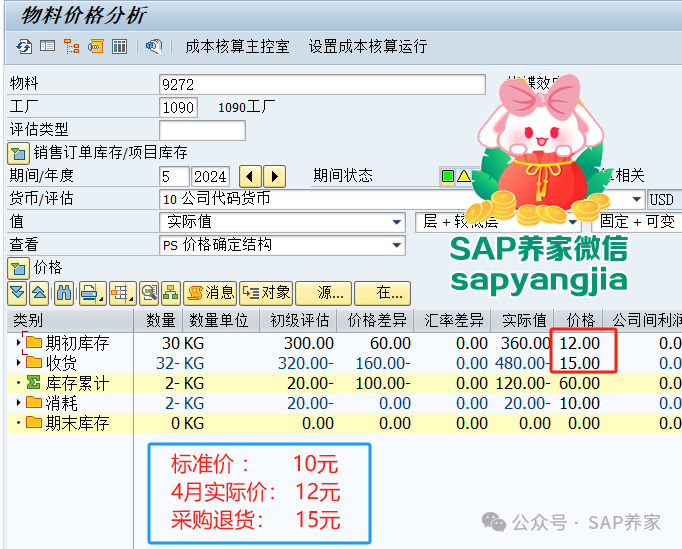The height and width of the screenshot is (549, 682).
Task: Click the organization hierarchy icon in grid toolbar
Action: 171,293
